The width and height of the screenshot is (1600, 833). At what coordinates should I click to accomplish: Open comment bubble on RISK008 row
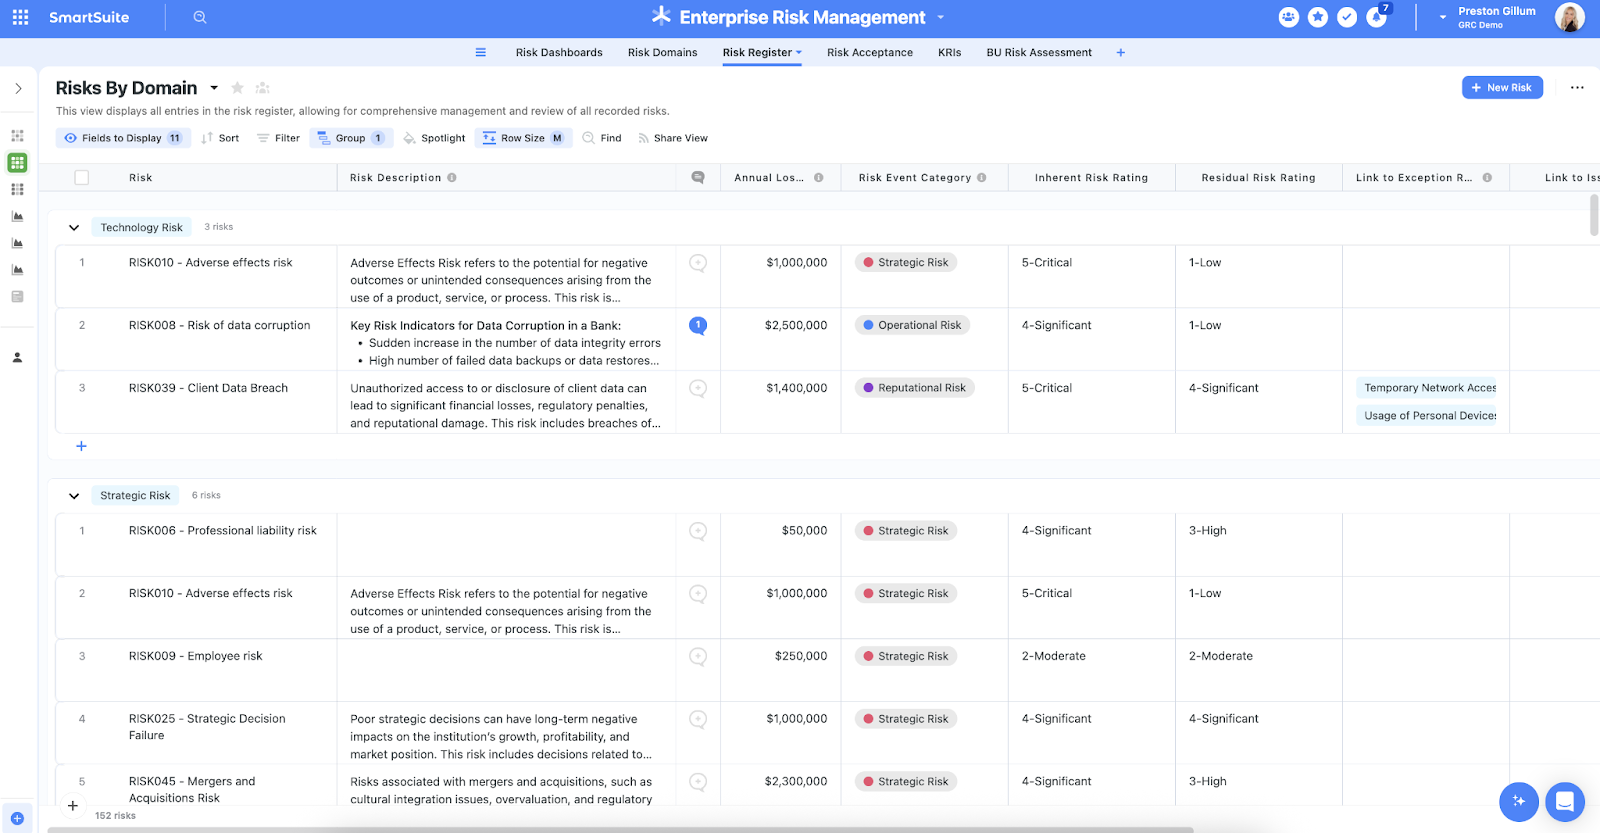click(698, 325)
